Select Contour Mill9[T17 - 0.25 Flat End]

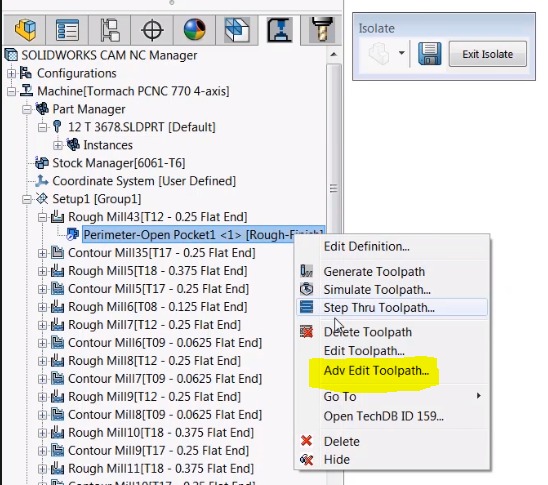tap(158, 451)
